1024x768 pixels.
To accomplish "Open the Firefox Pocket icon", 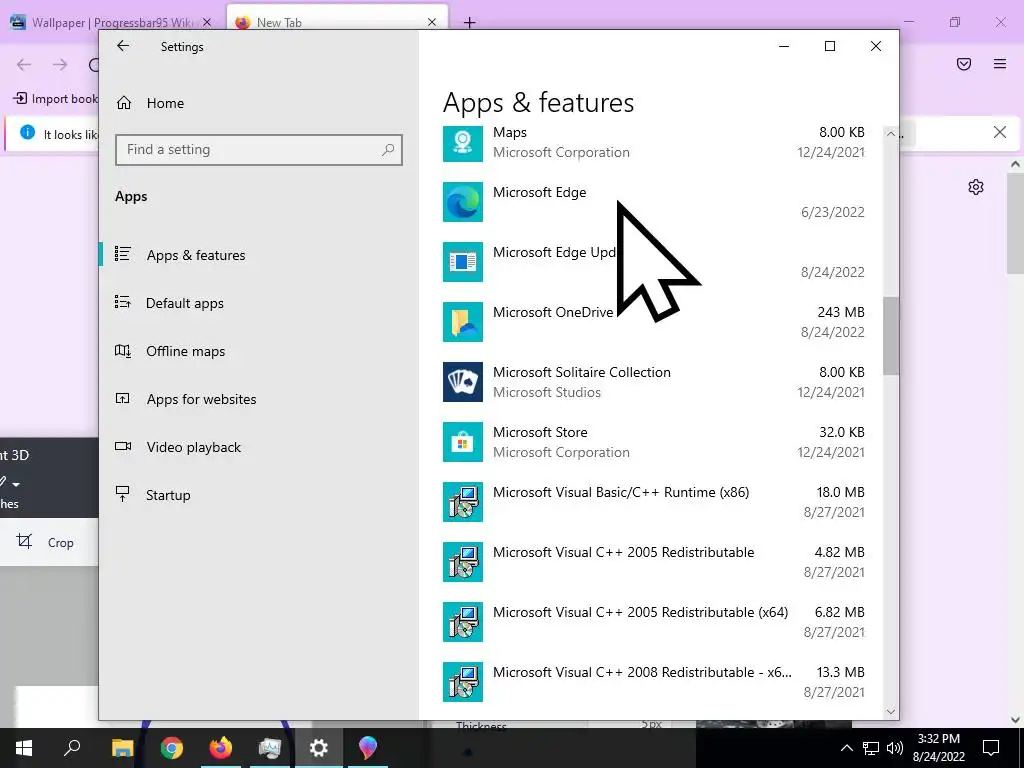I will pyautogui.click(x=964, y=64).
